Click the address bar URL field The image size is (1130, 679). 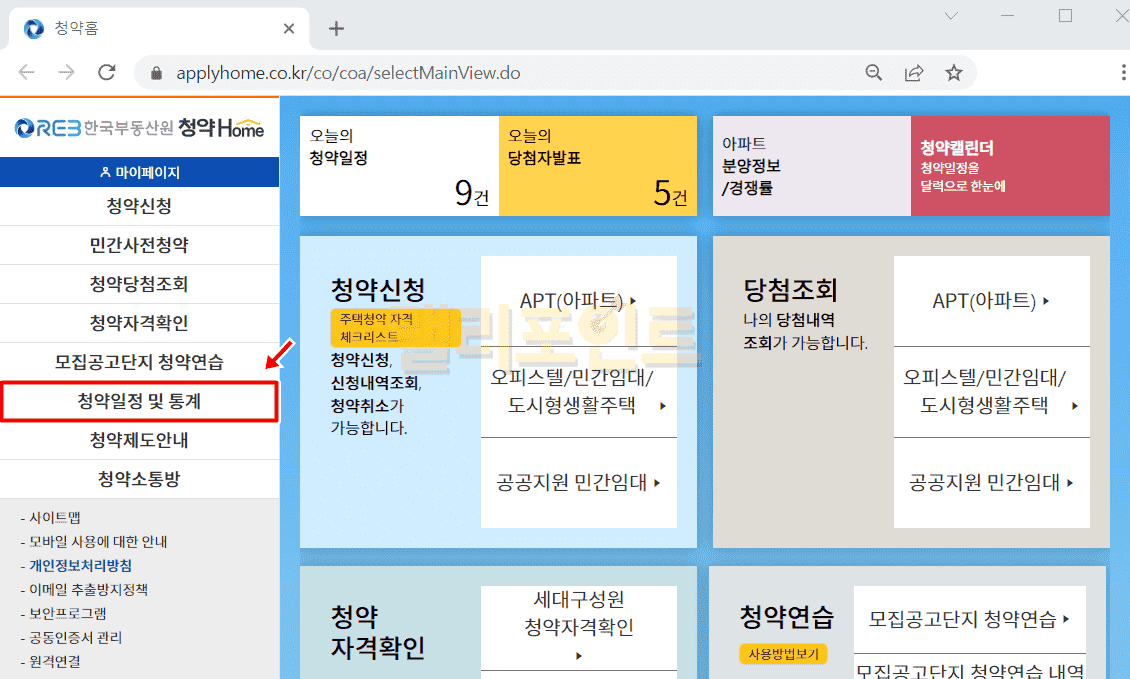(x=500, y=73)
